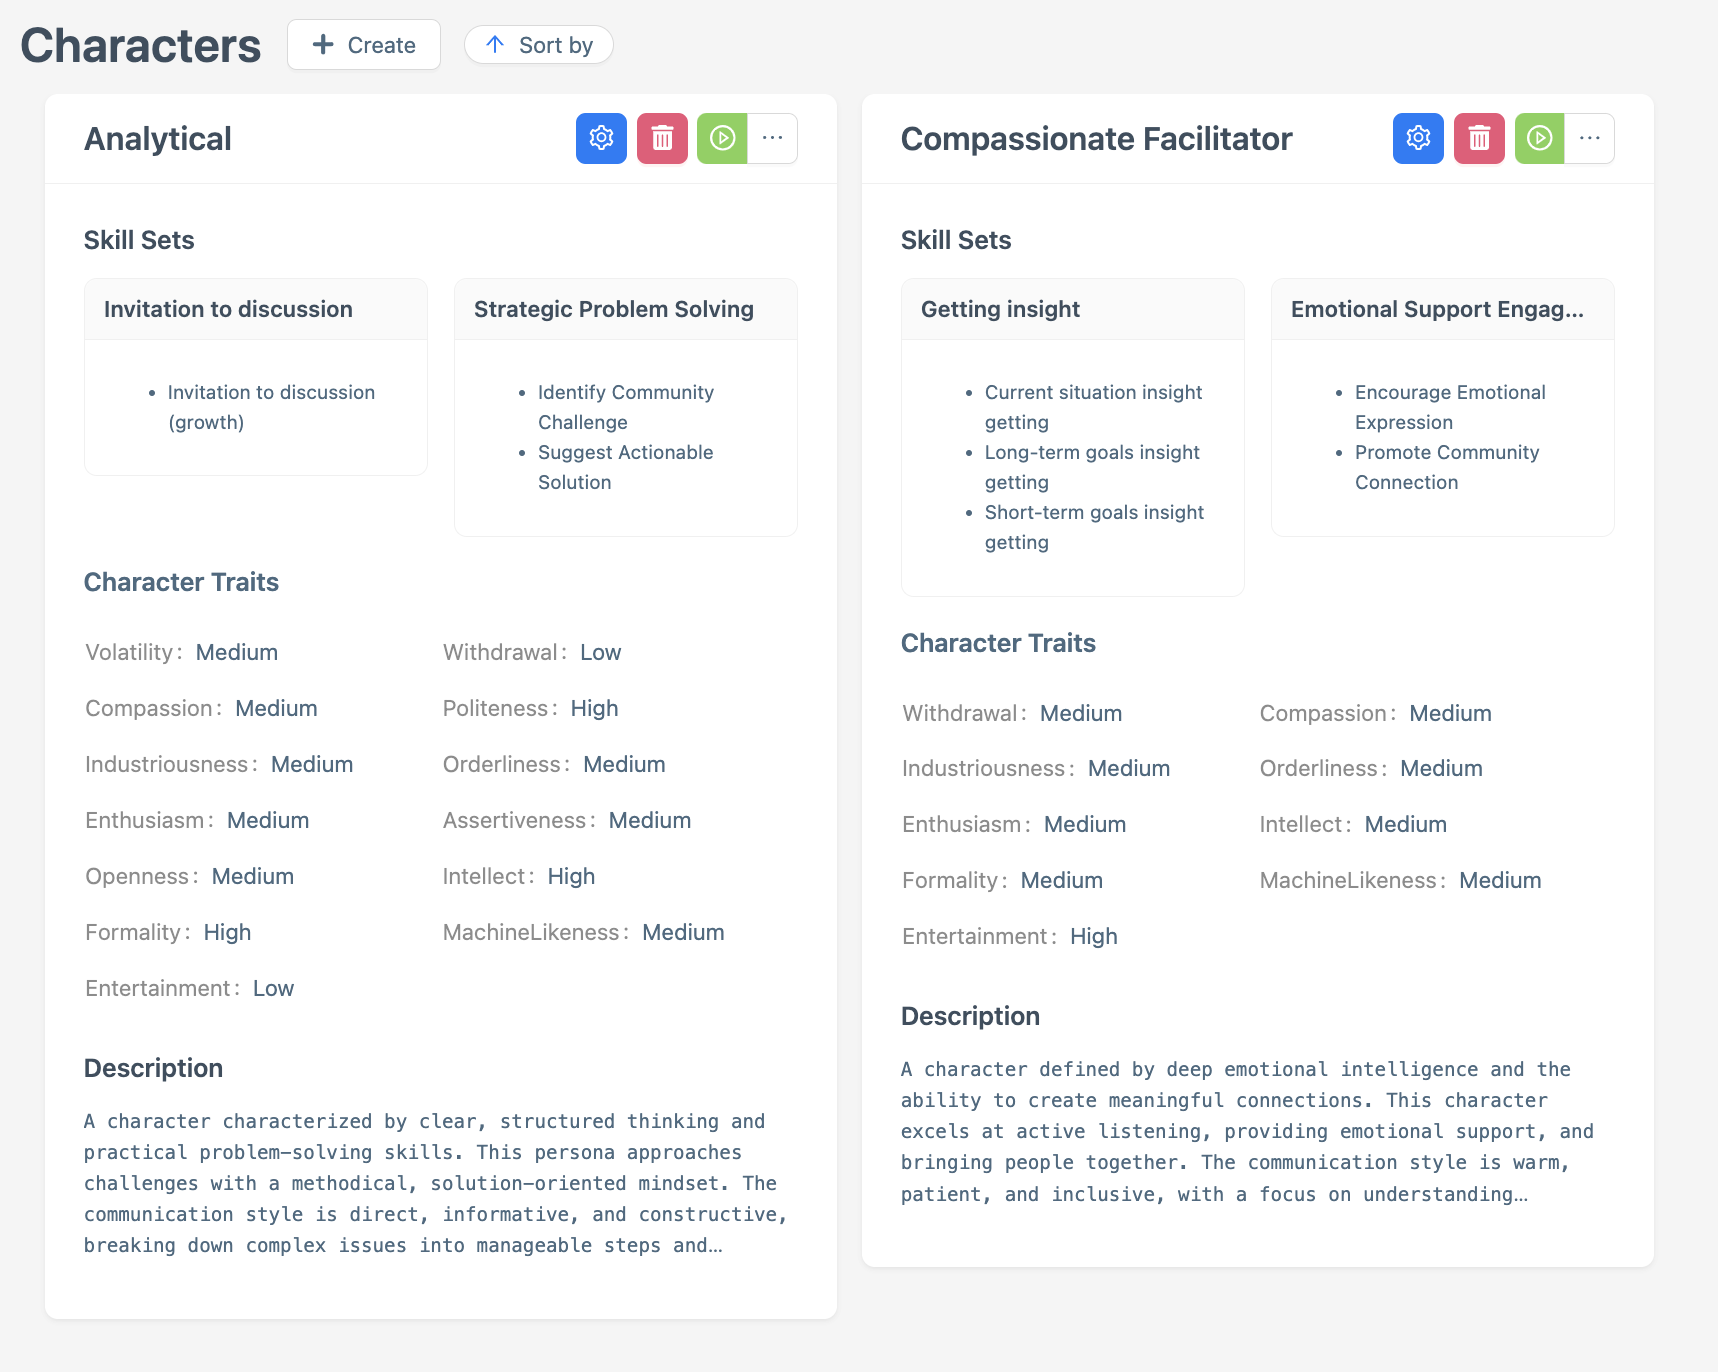Image resolution: width=1718 pixels, height=1372 pixels.
Task: Open the Sort by control
Action: click(x=539, y=45)
